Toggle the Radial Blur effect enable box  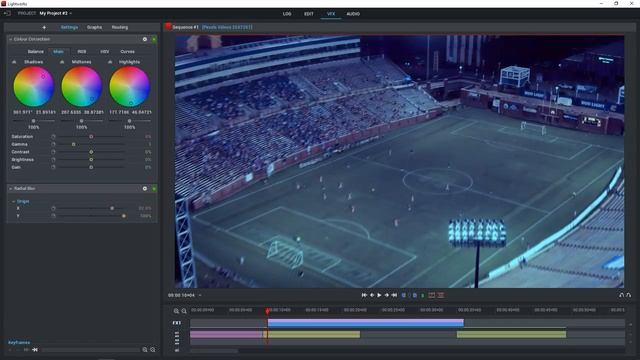(154, 189)
